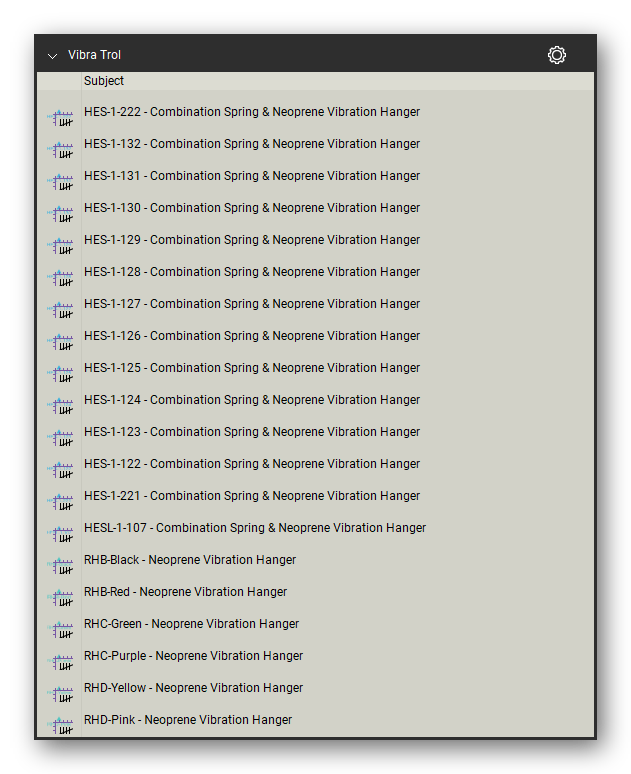Screen dimensions: 631x774
Task: Pick the HES-1-222 Combination Spring hanger text
Action: [x=252, y=112]
